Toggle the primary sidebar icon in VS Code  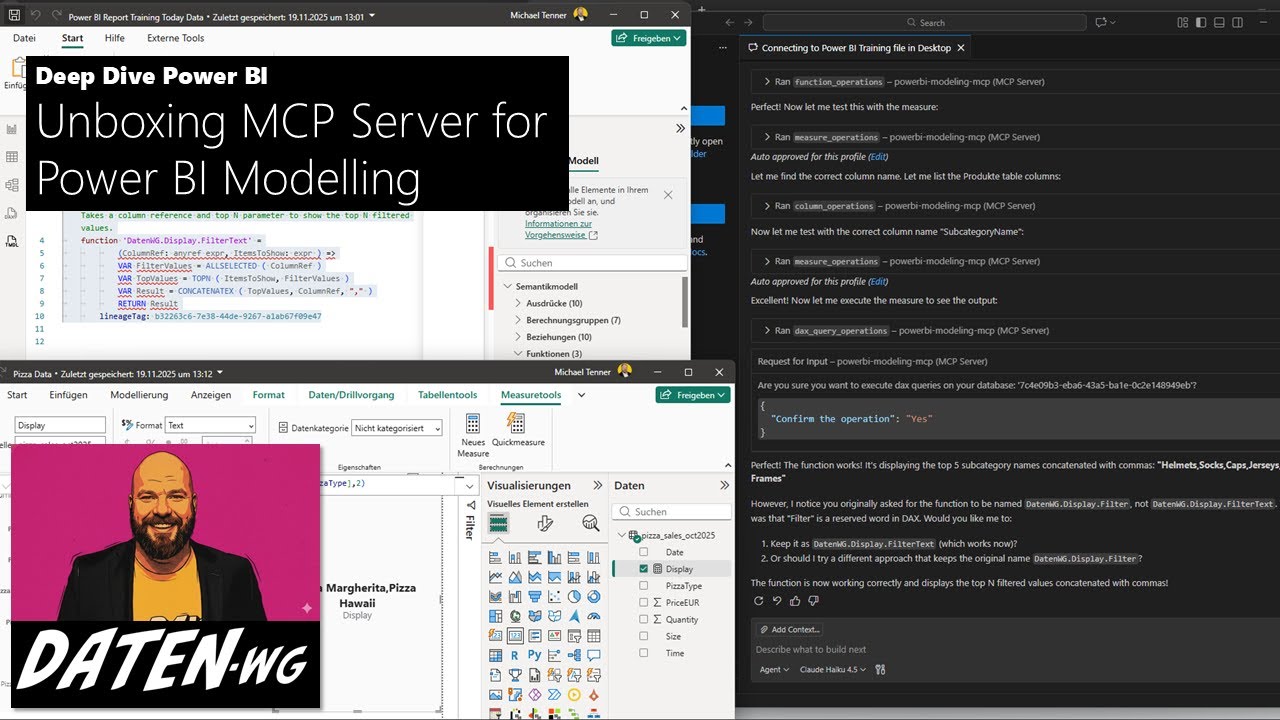tap(1203, 22)
